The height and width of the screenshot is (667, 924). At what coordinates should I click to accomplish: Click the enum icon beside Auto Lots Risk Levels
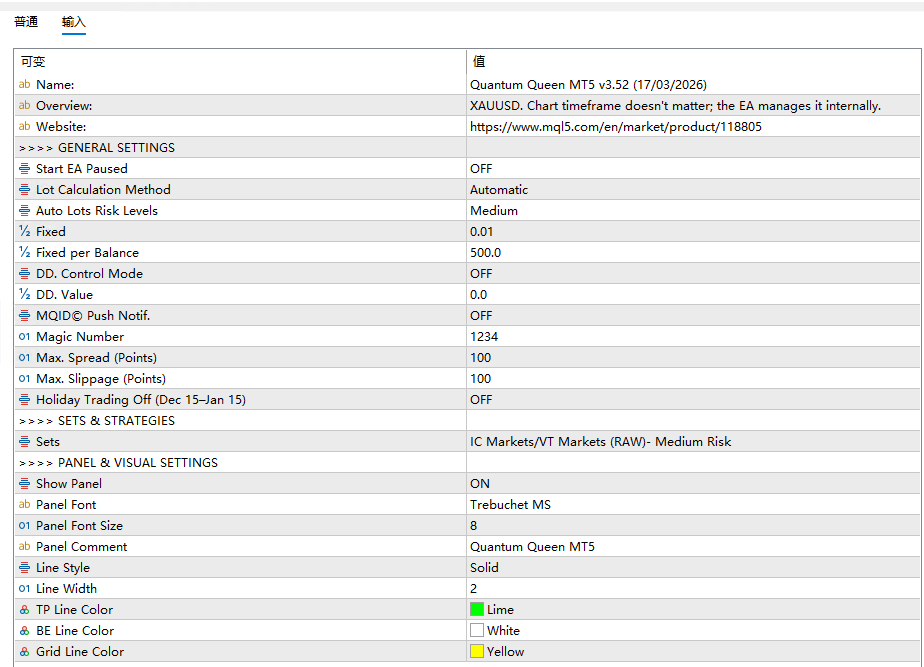click(x=24, y=210)
